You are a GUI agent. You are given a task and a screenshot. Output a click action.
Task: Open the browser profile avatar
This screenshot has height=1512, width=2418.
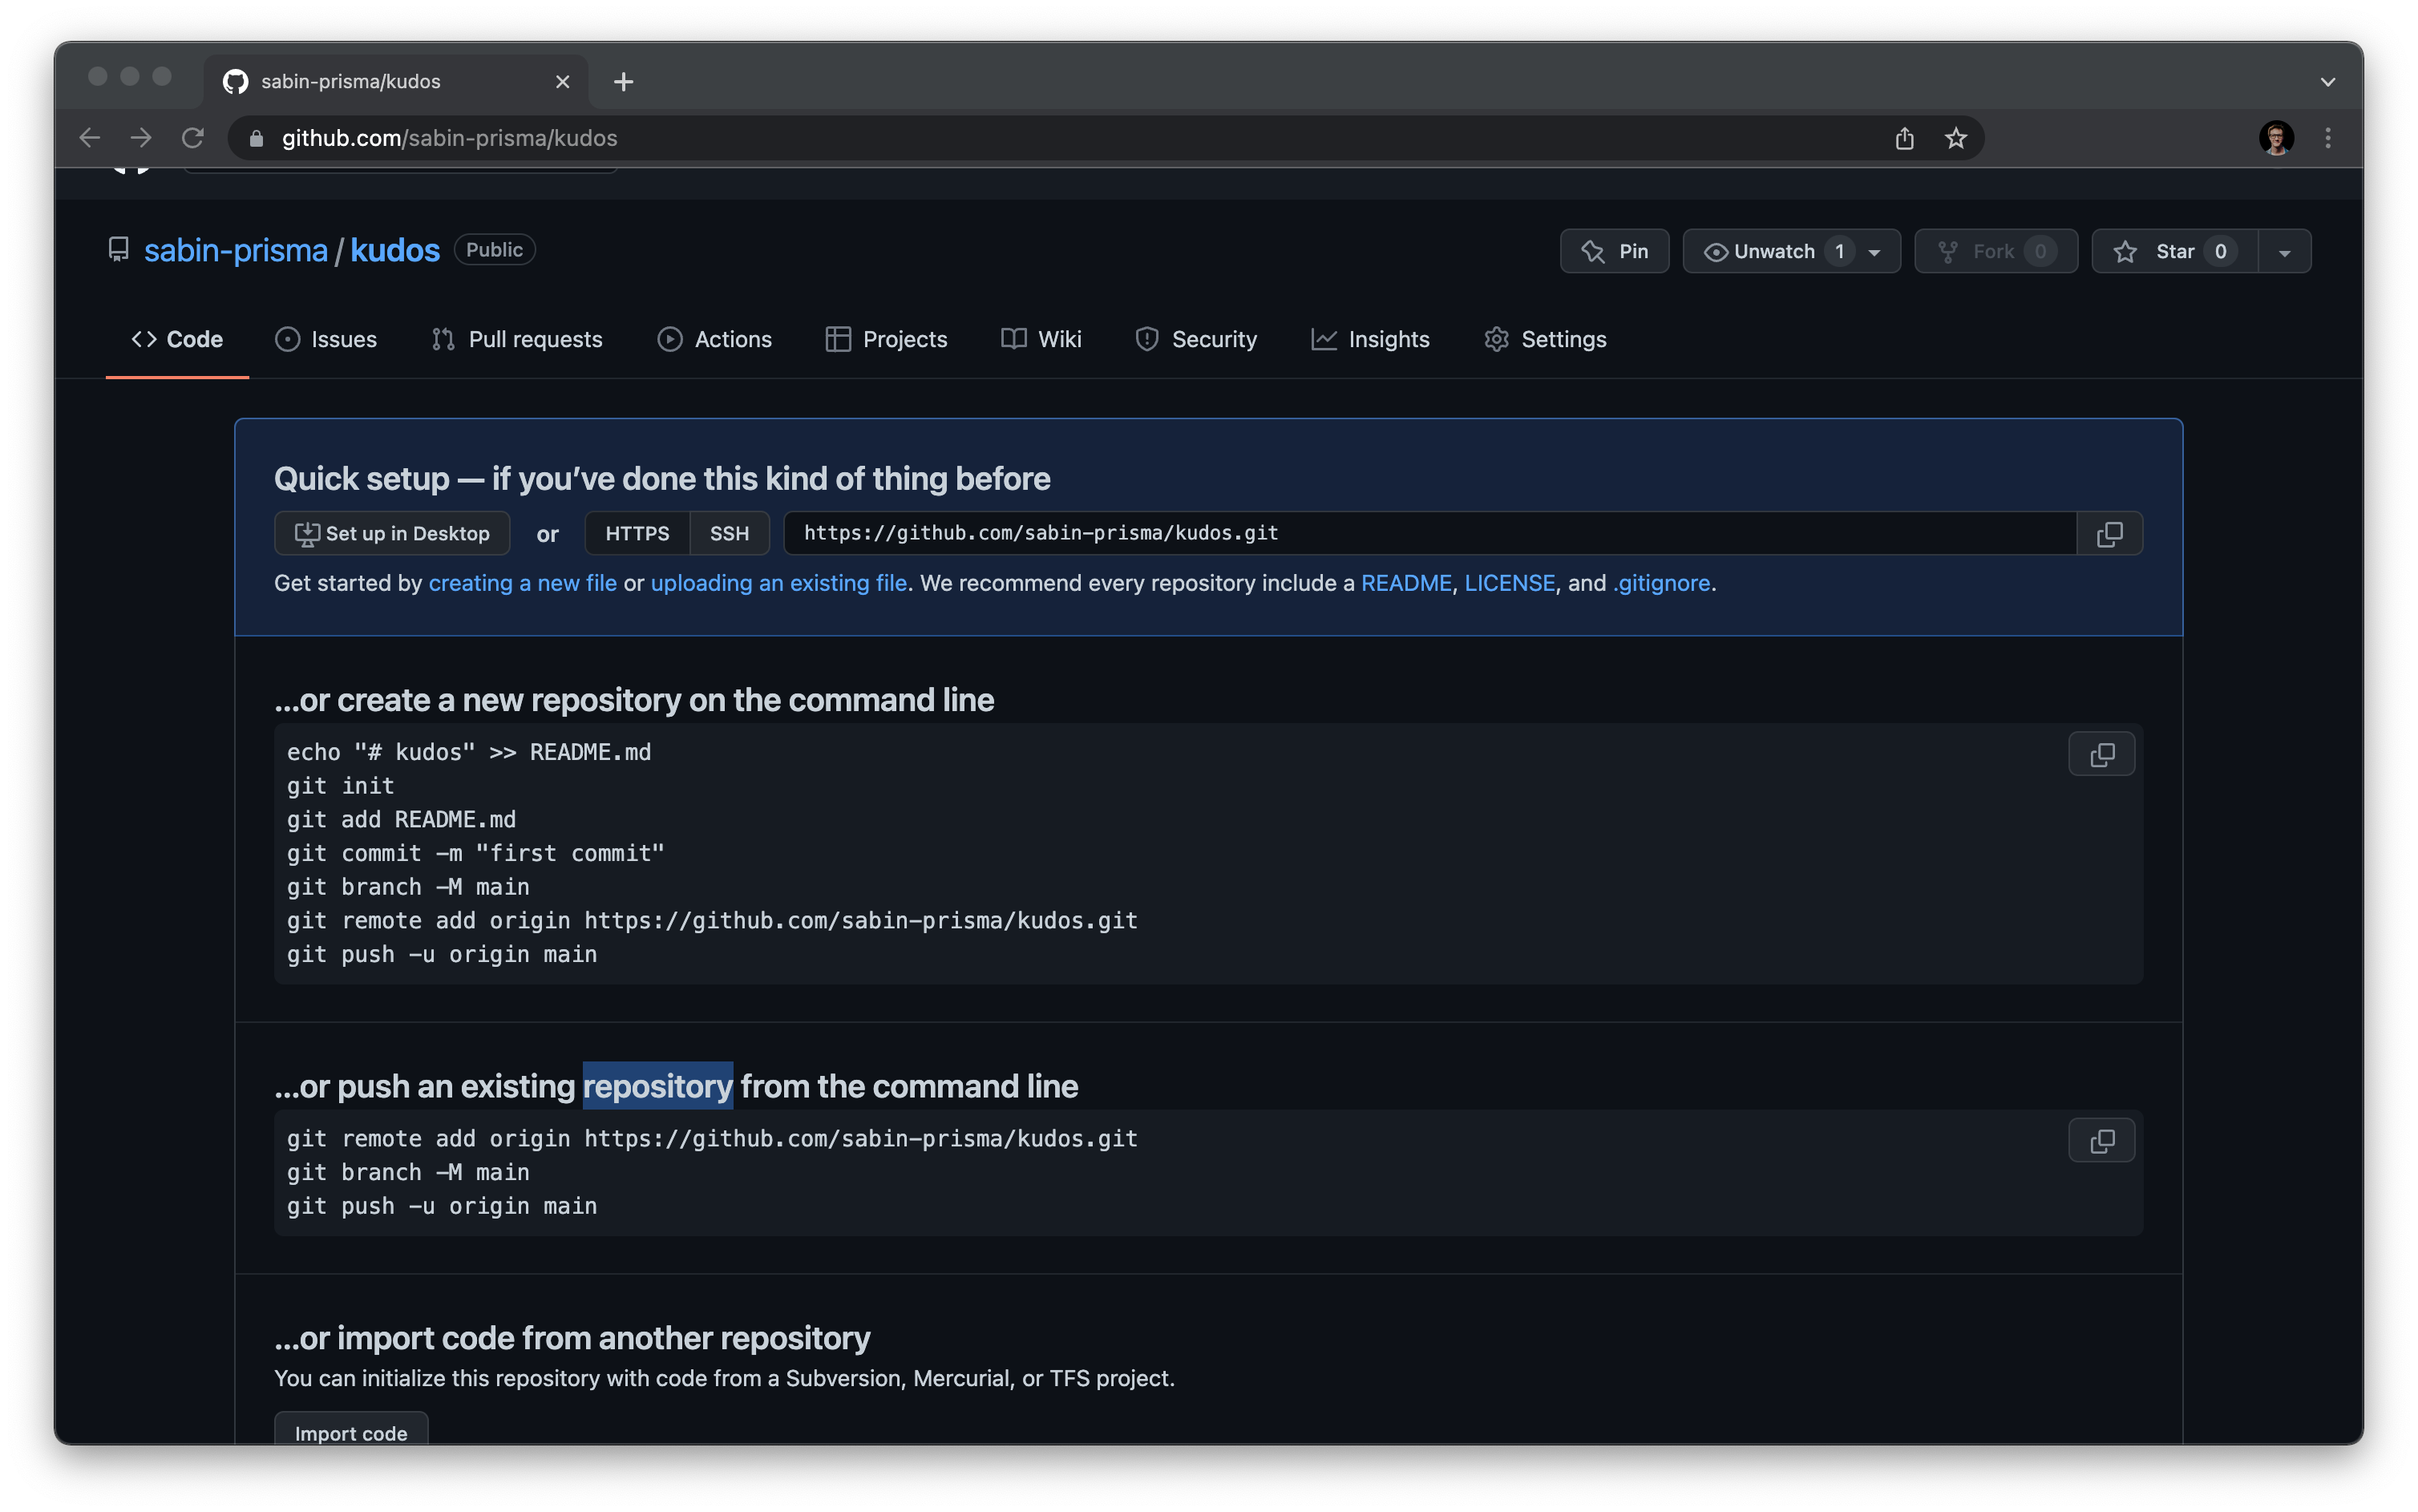(x=2276, y=138)
